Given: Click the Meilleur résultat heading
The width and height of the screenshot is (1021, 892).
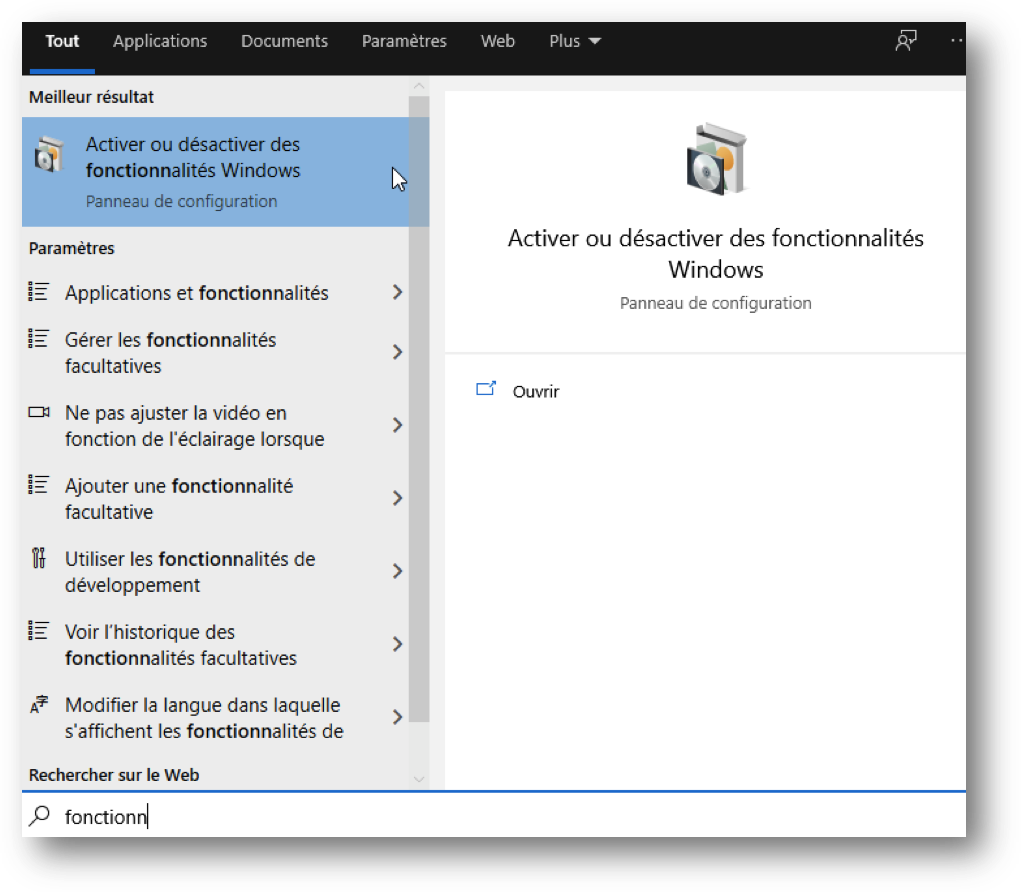Looking at the screenshot, I should point(91,97).
